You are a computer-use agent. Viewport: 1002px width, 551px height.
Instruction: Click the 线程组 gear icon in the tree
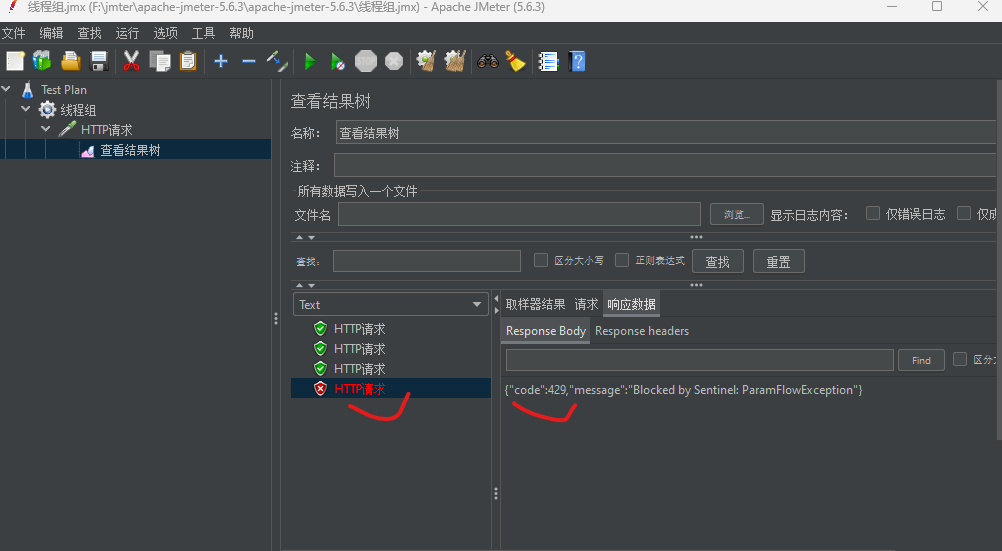[47, 109]
